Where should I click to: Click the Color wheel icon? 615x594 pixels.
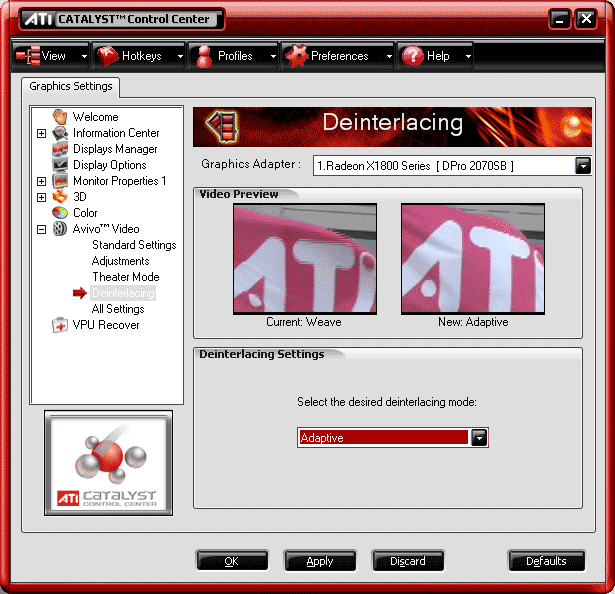coord(60,213)
